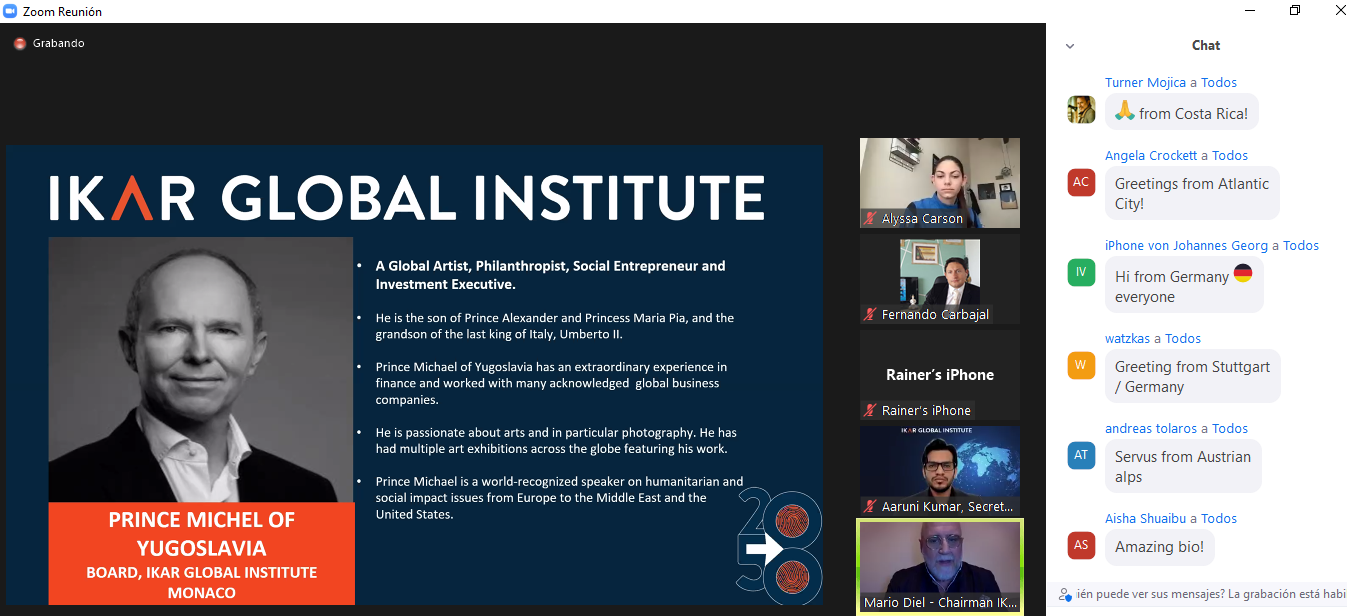Click sender iPhone von Johannes Georg

coord(1186,246)
